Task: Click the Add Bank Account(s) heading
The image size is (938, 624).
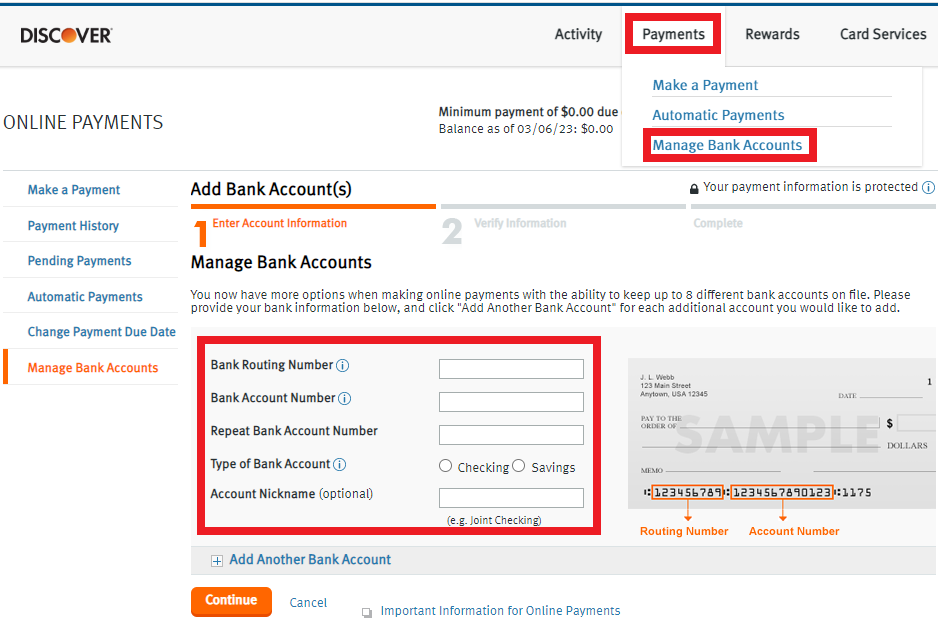Action: click(x=271, y=189)
